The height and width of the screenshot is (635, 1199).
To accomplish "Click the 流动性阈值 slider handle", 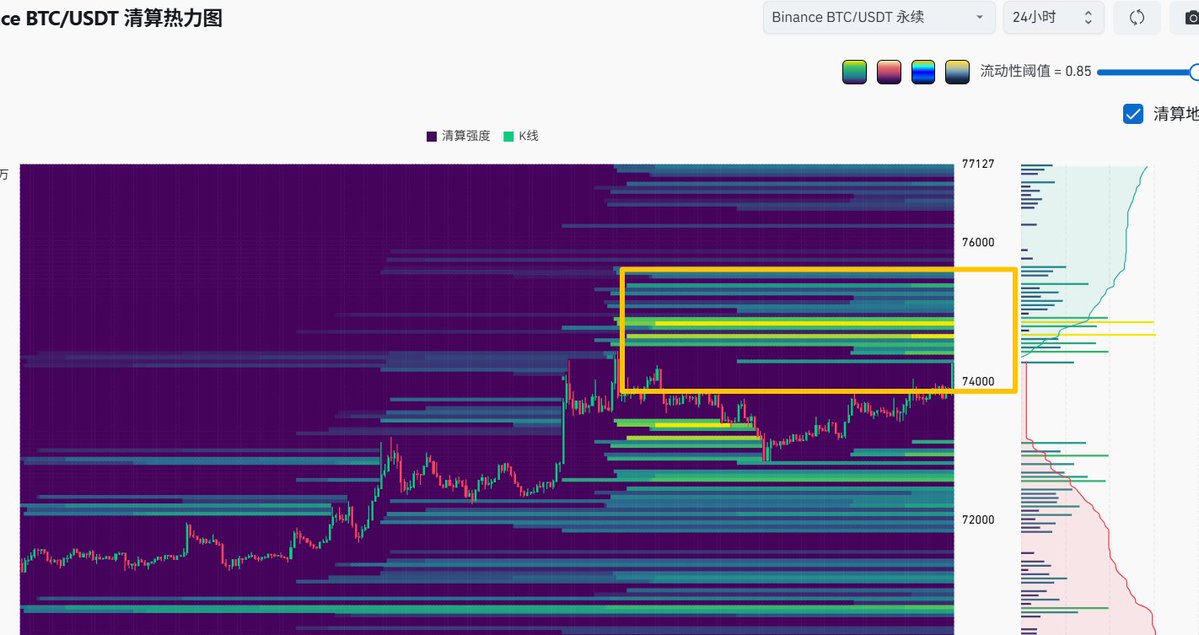I will pyautogui.click(x=1194, y=72).
